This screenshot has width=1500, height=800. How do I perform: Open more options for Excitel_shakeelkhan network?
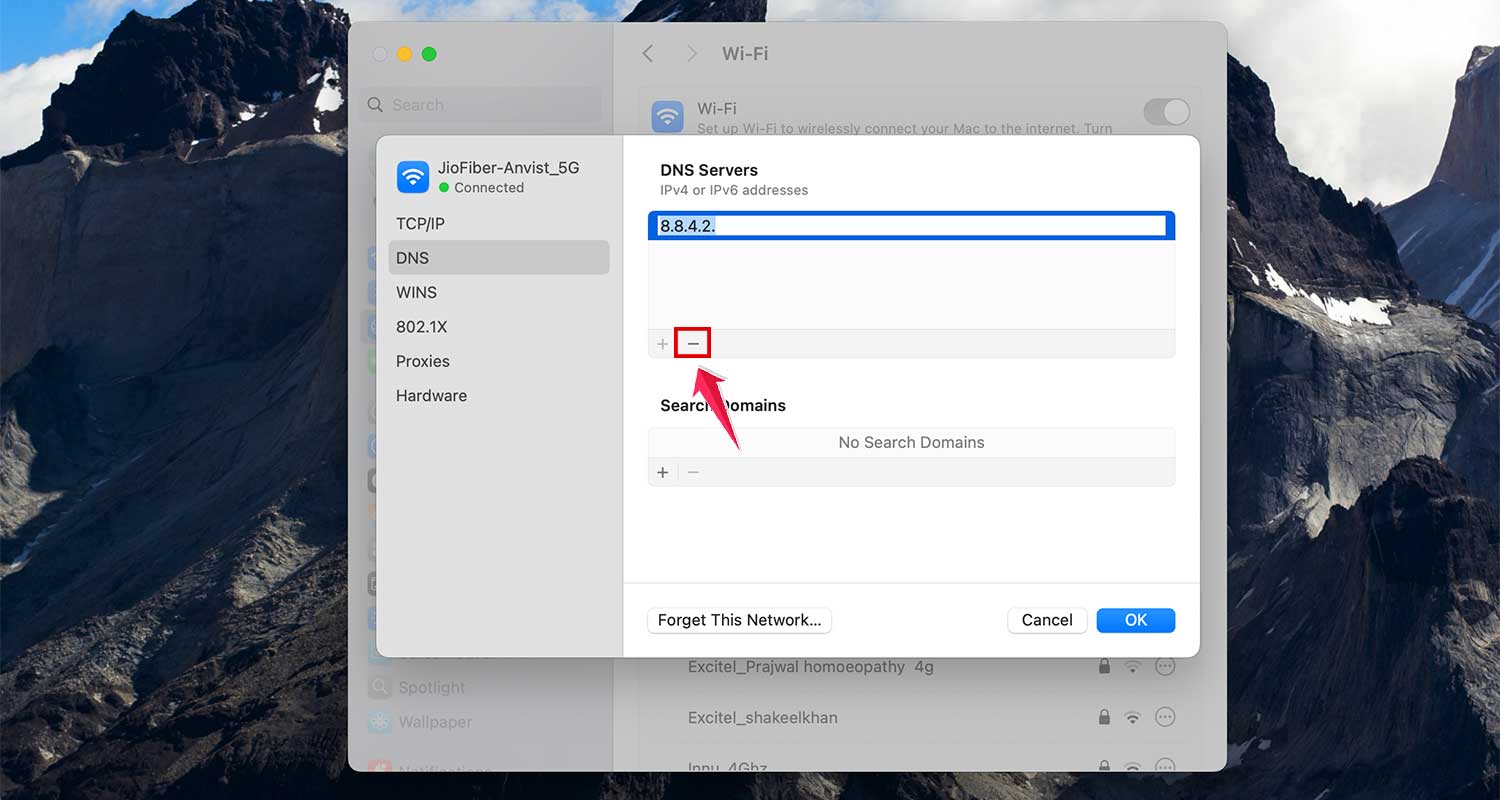pos(1165,717)
